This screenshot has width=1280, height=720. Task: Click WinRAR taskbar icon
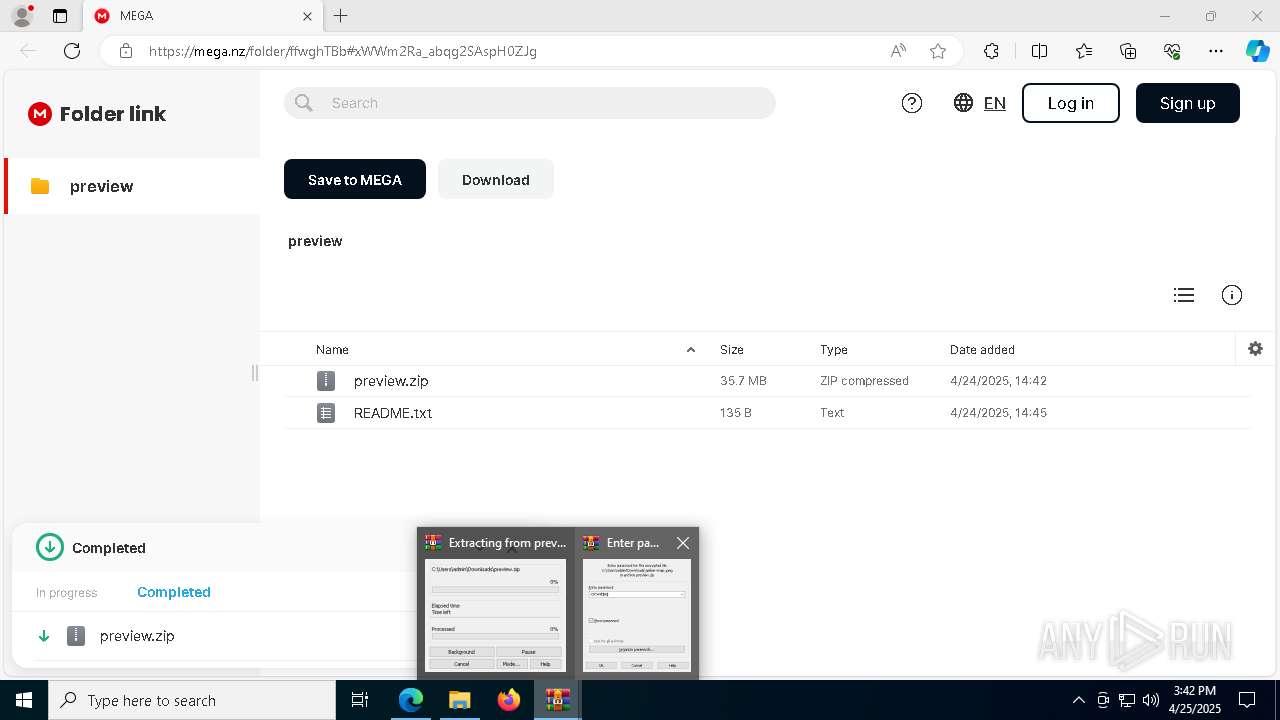coord(558,700)
